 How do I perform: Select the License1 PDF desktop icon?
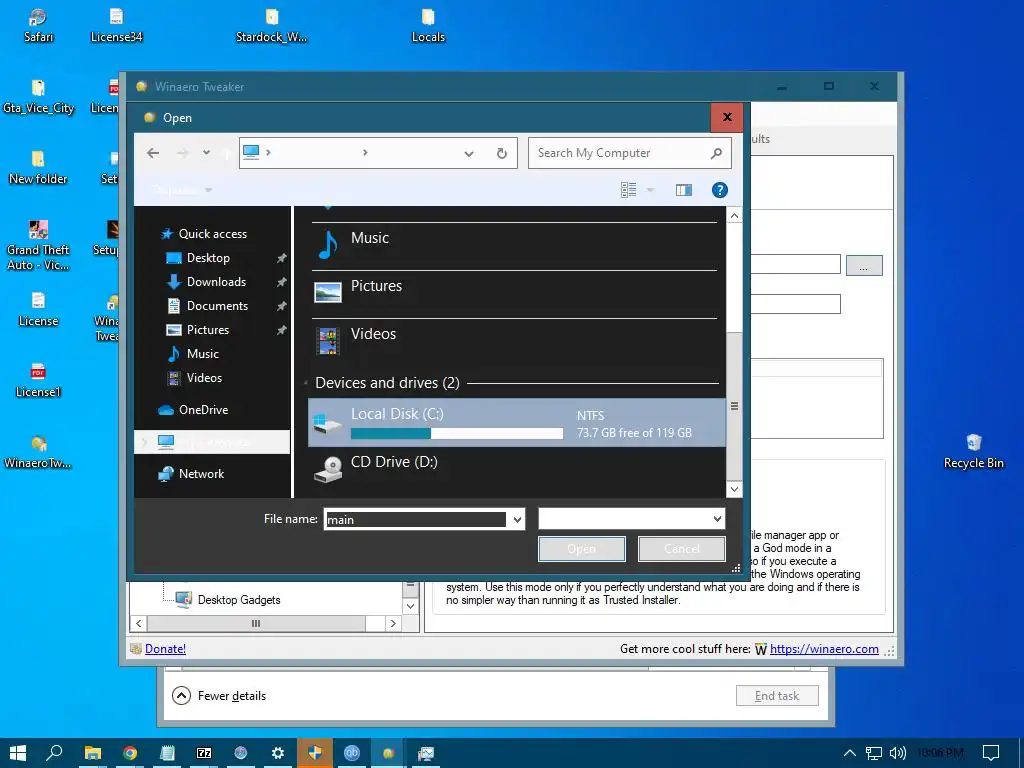(38, 381)
